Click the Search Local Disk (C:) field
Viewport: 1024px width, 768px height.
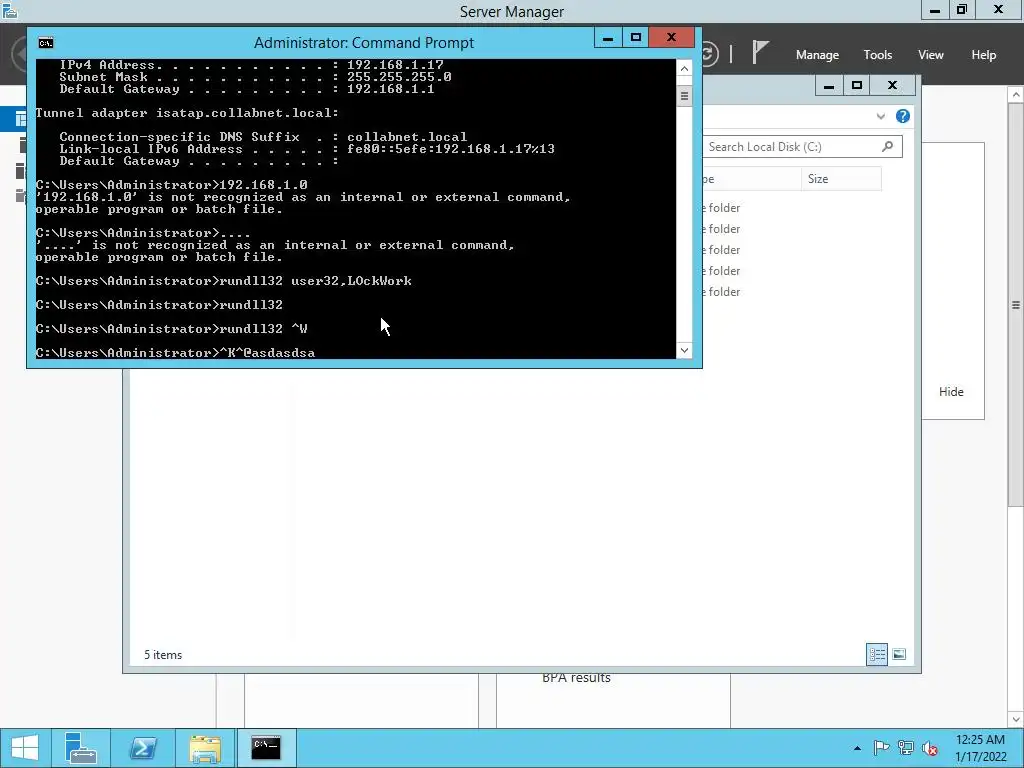tap(802, 147)
